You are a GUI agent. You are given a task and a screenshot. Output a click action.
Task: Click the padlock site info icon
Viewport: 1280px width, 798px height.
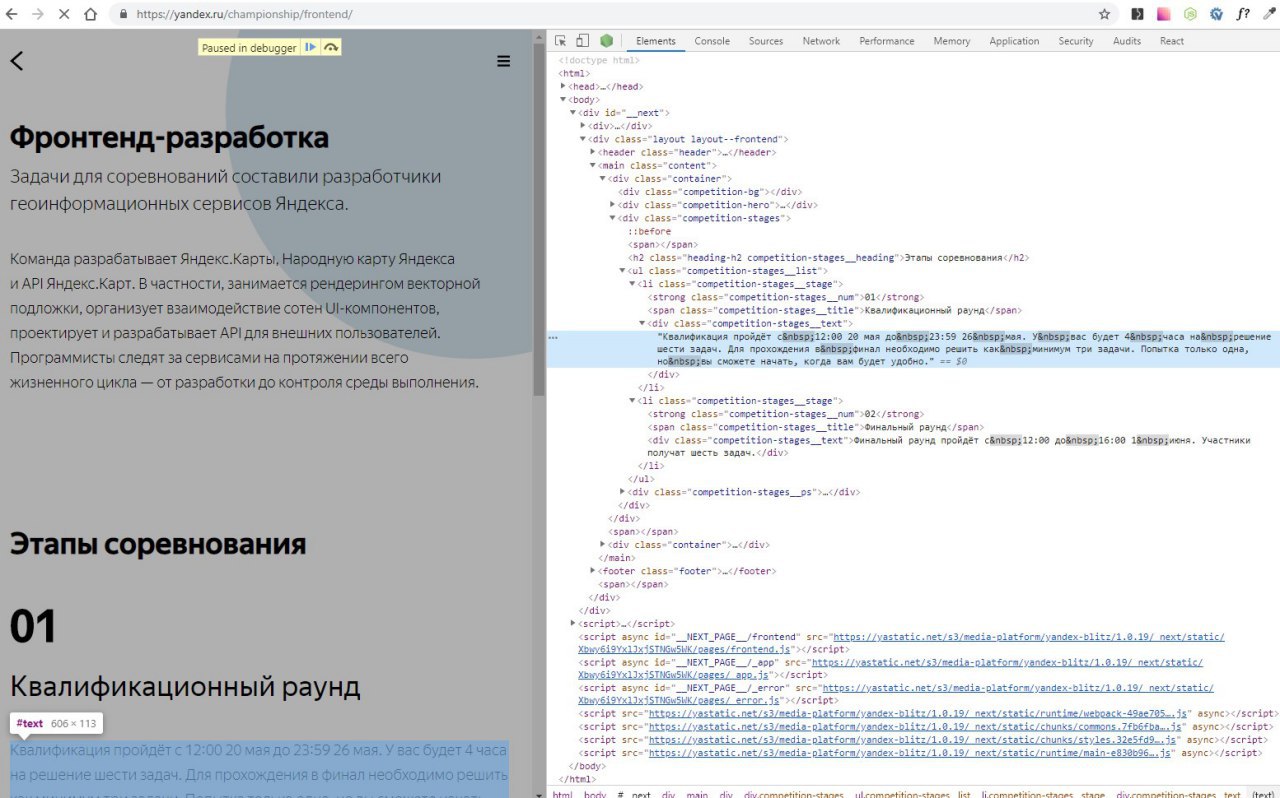[x=123, y=15]
